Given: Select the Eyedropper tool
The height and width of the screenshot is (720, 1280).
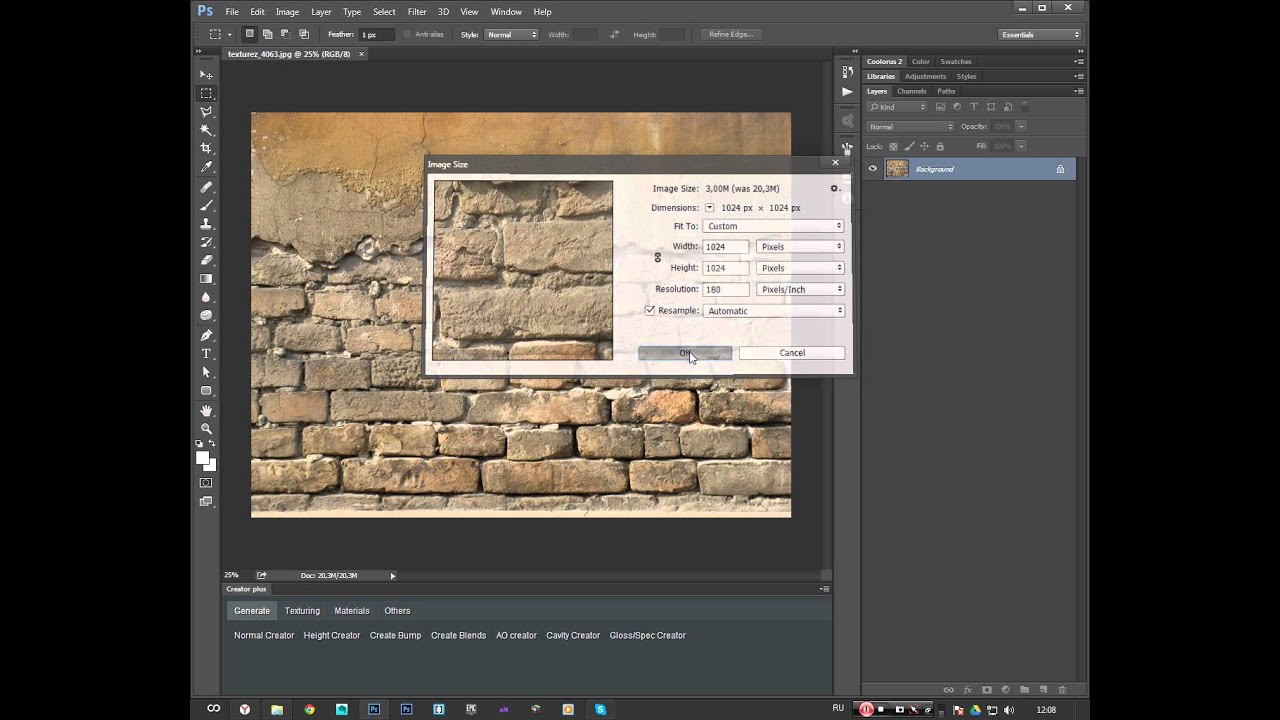Looking at the screenshot, I should point(206,167).
